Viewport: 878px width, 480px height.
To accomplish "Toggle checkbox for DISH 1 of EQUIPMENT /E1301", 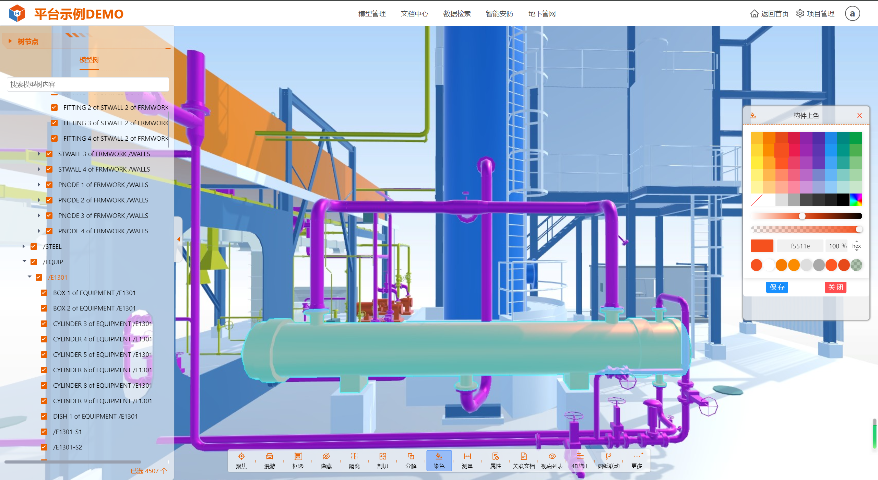I will (44, 416).
